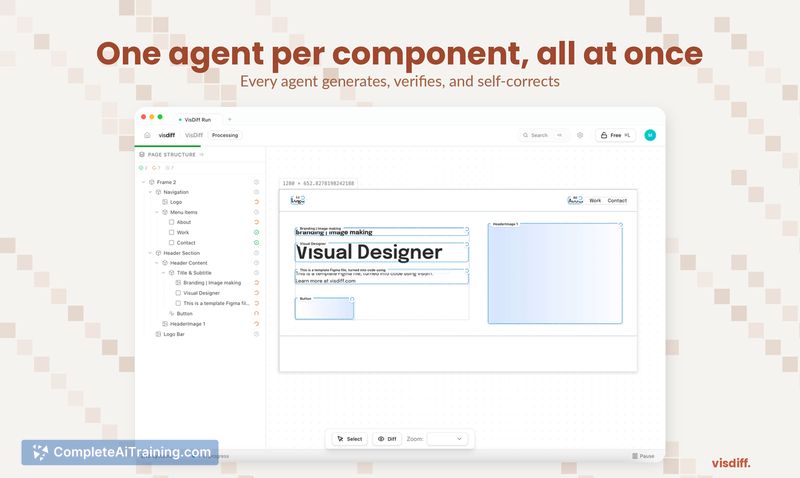Collapse the Frame 2 tree node
Screen dimensions: 800x478
coord(143,182)
